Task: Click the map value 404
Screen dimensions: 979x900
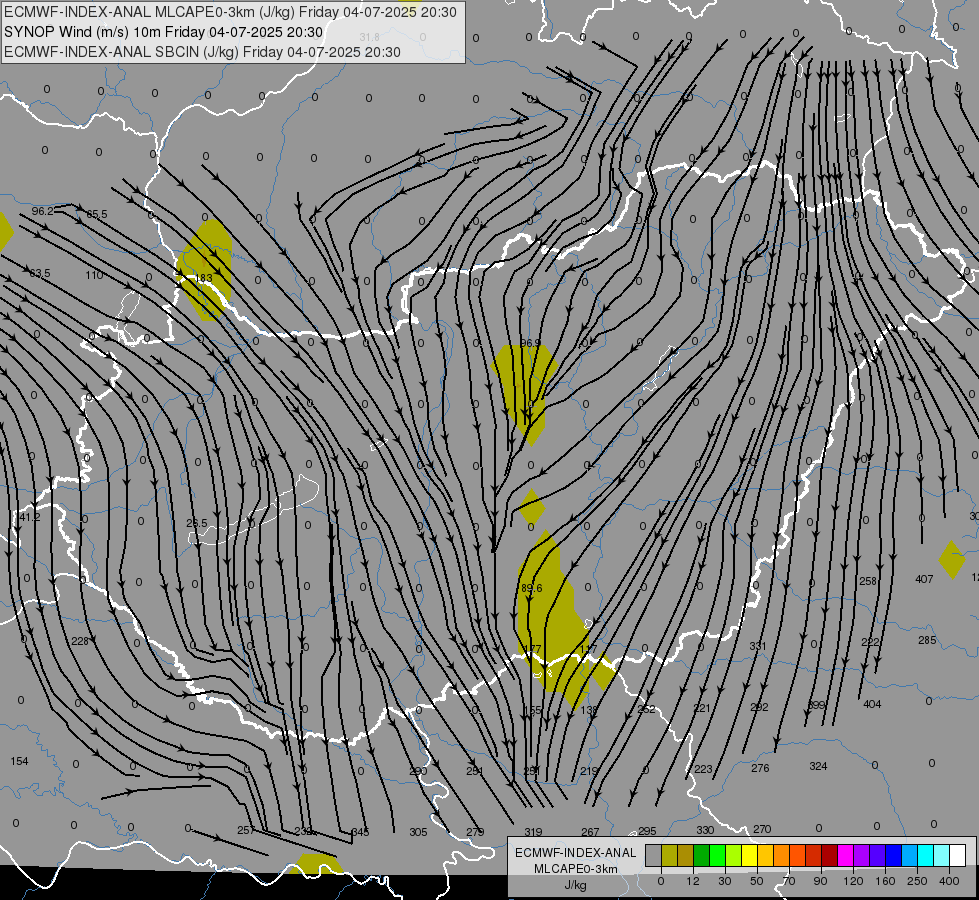Action: pyautogui.click(x=872, y=705)
